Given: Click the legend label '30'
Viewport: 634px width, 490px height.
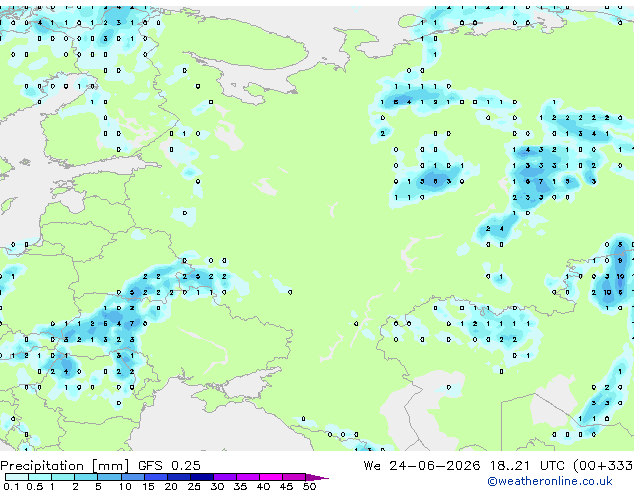Looking at the screenshot, I should click(x=218, y=486).
